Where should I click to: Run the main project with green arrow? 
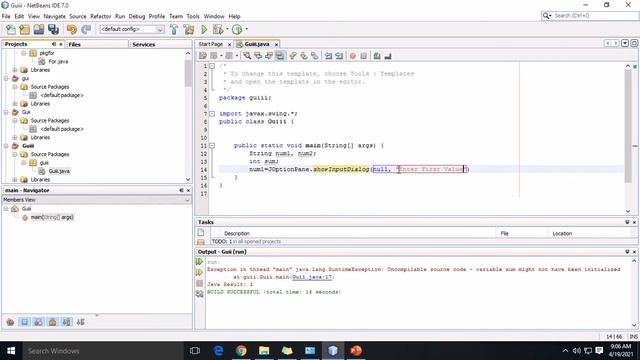point(204,29)
